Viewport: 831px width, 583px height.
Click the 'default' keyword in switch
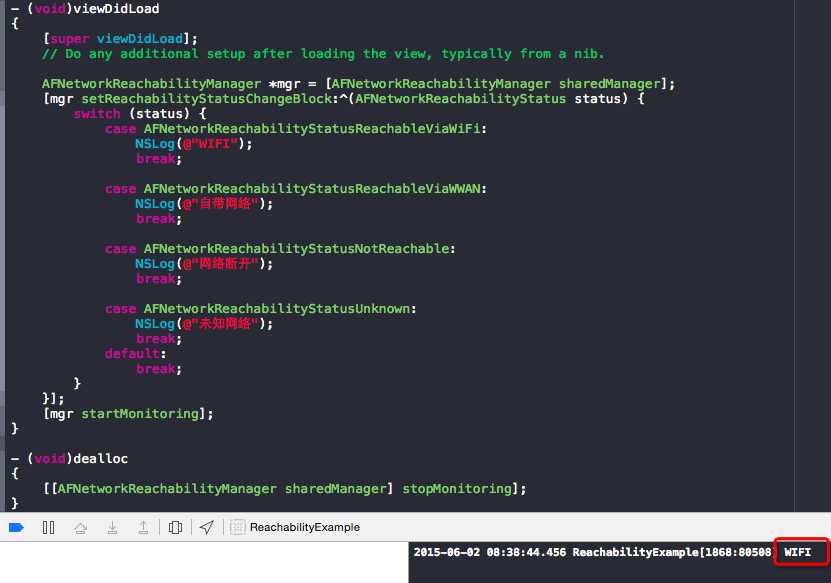coord(132,354)
